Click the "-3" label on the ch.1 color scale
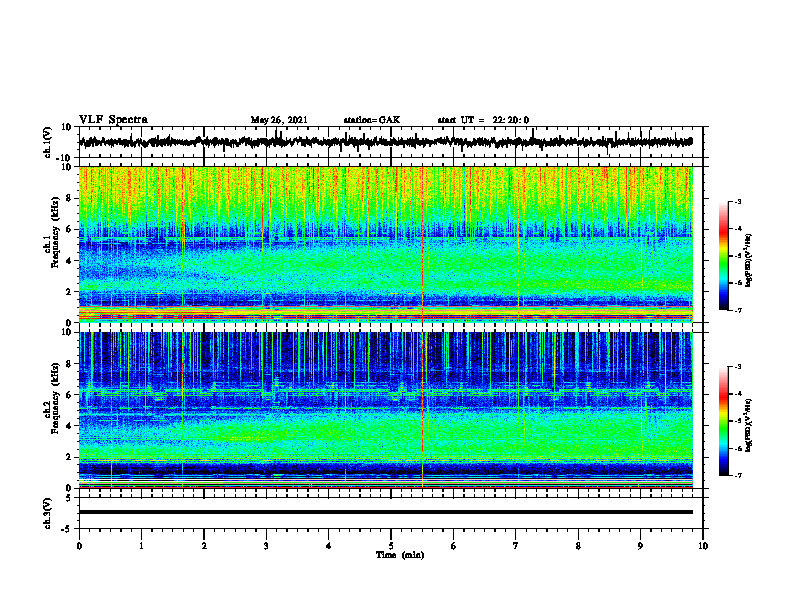The image size is (792, 612). (738, 201)
